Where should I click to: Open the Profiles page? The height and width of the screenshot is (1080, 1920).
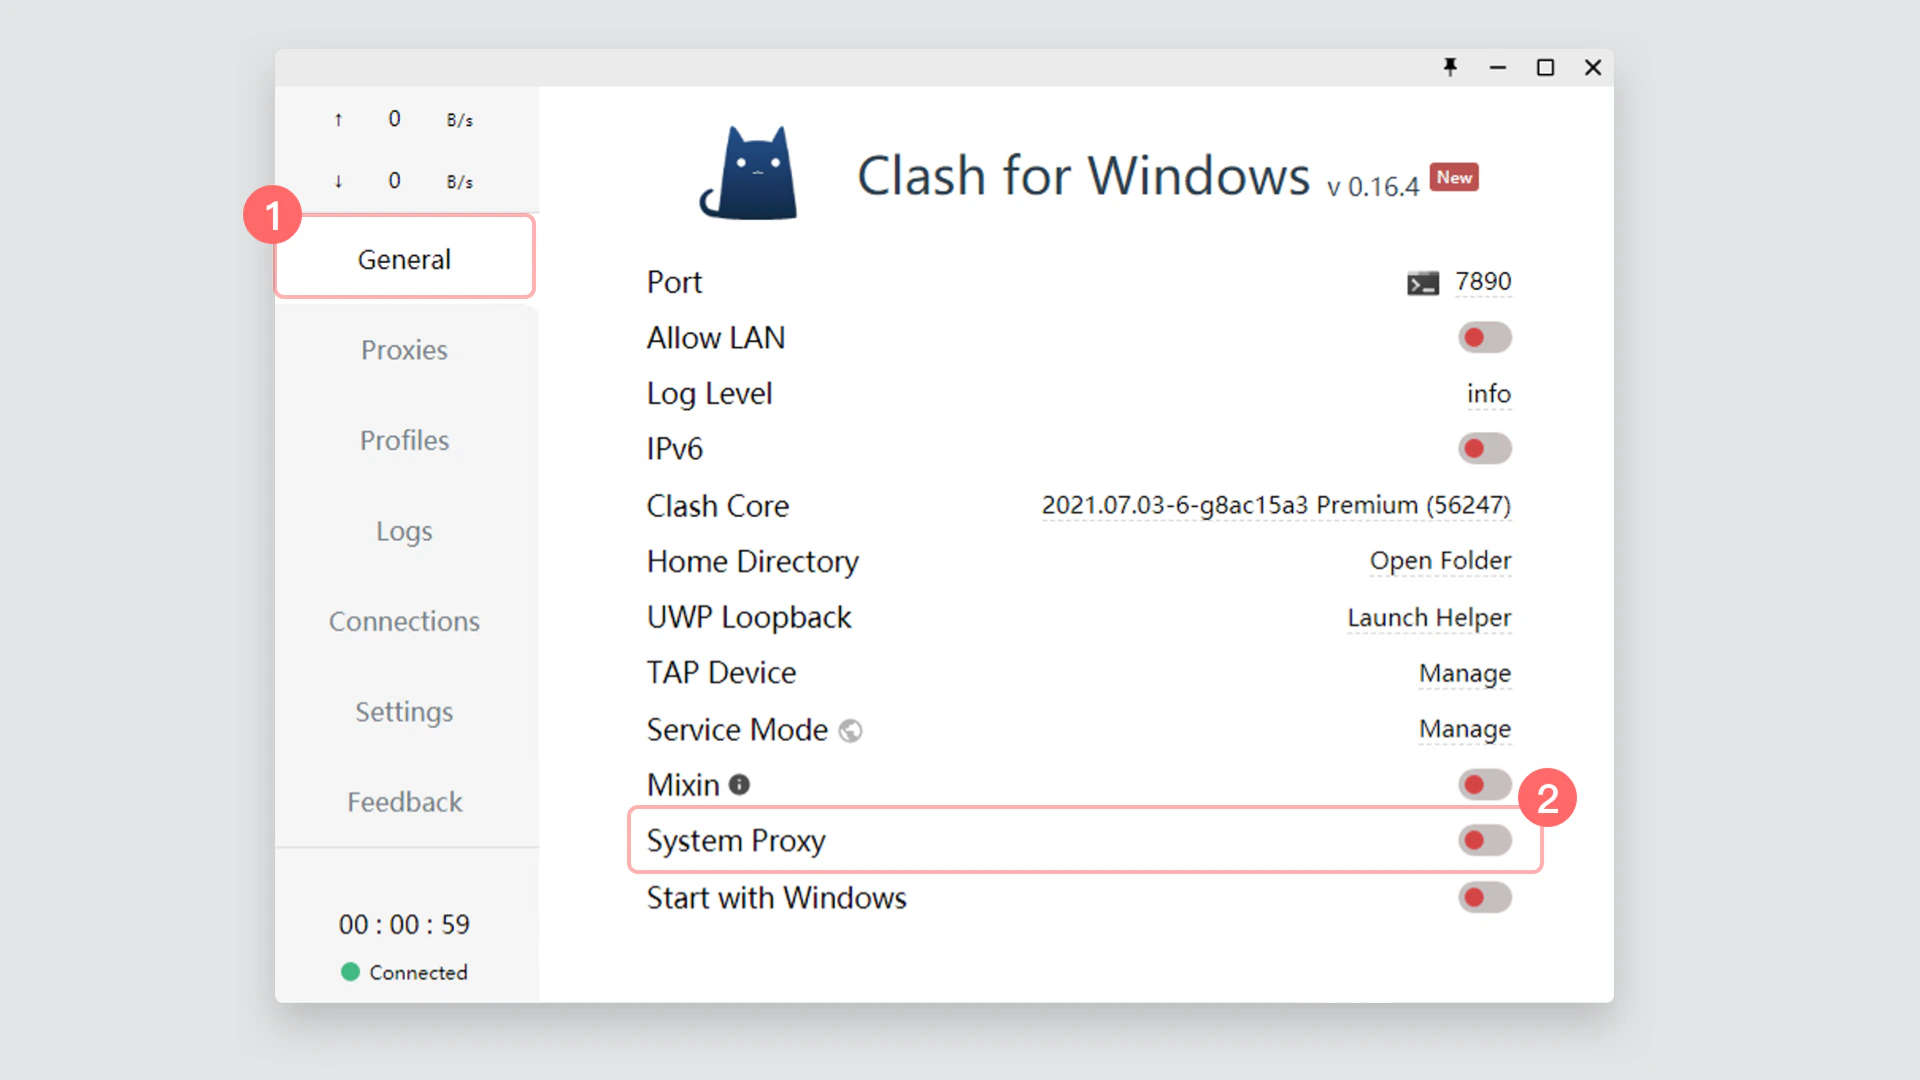point(404,440)
